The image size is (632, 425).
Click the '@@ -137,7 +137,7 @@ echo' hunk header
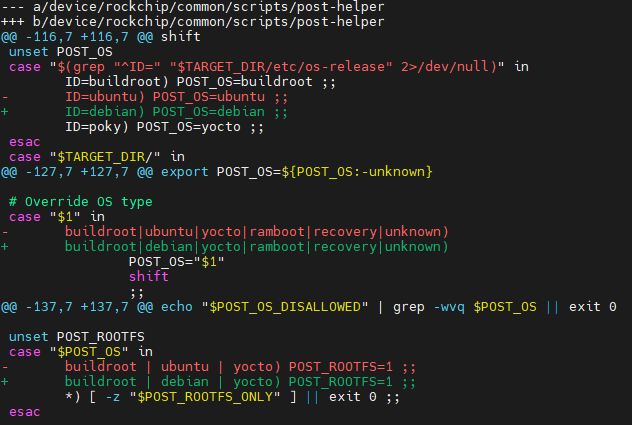pos(309,307)
